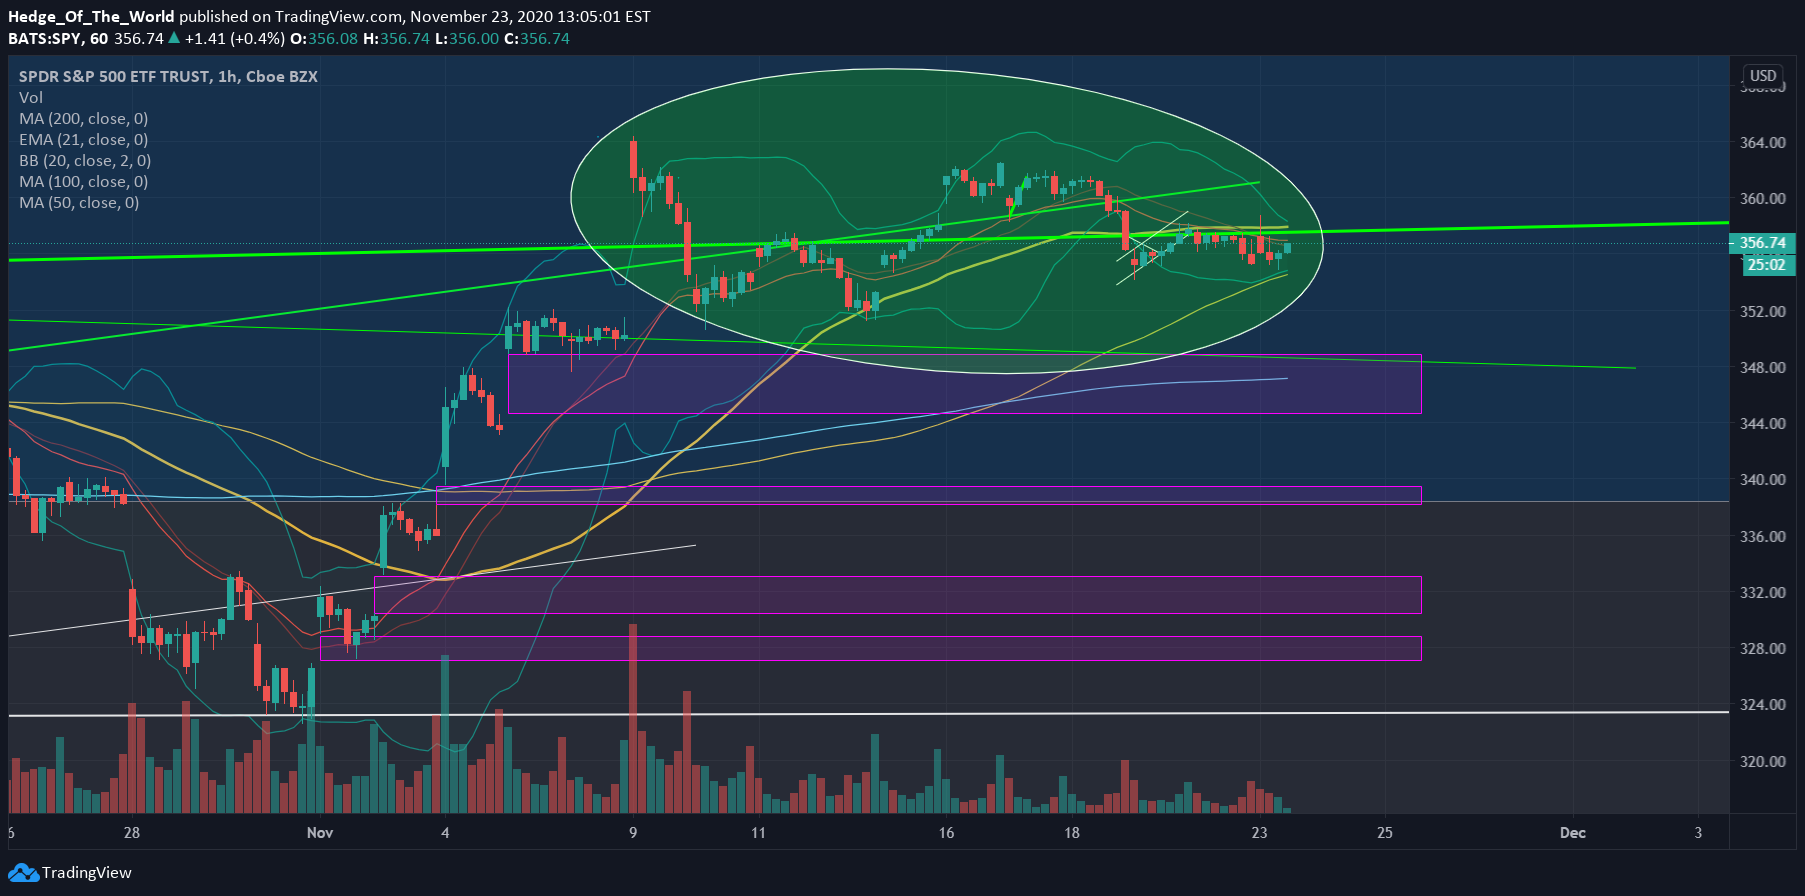Click the 340.00 price axis label
1805x896 pixels.
point(1763,479)
